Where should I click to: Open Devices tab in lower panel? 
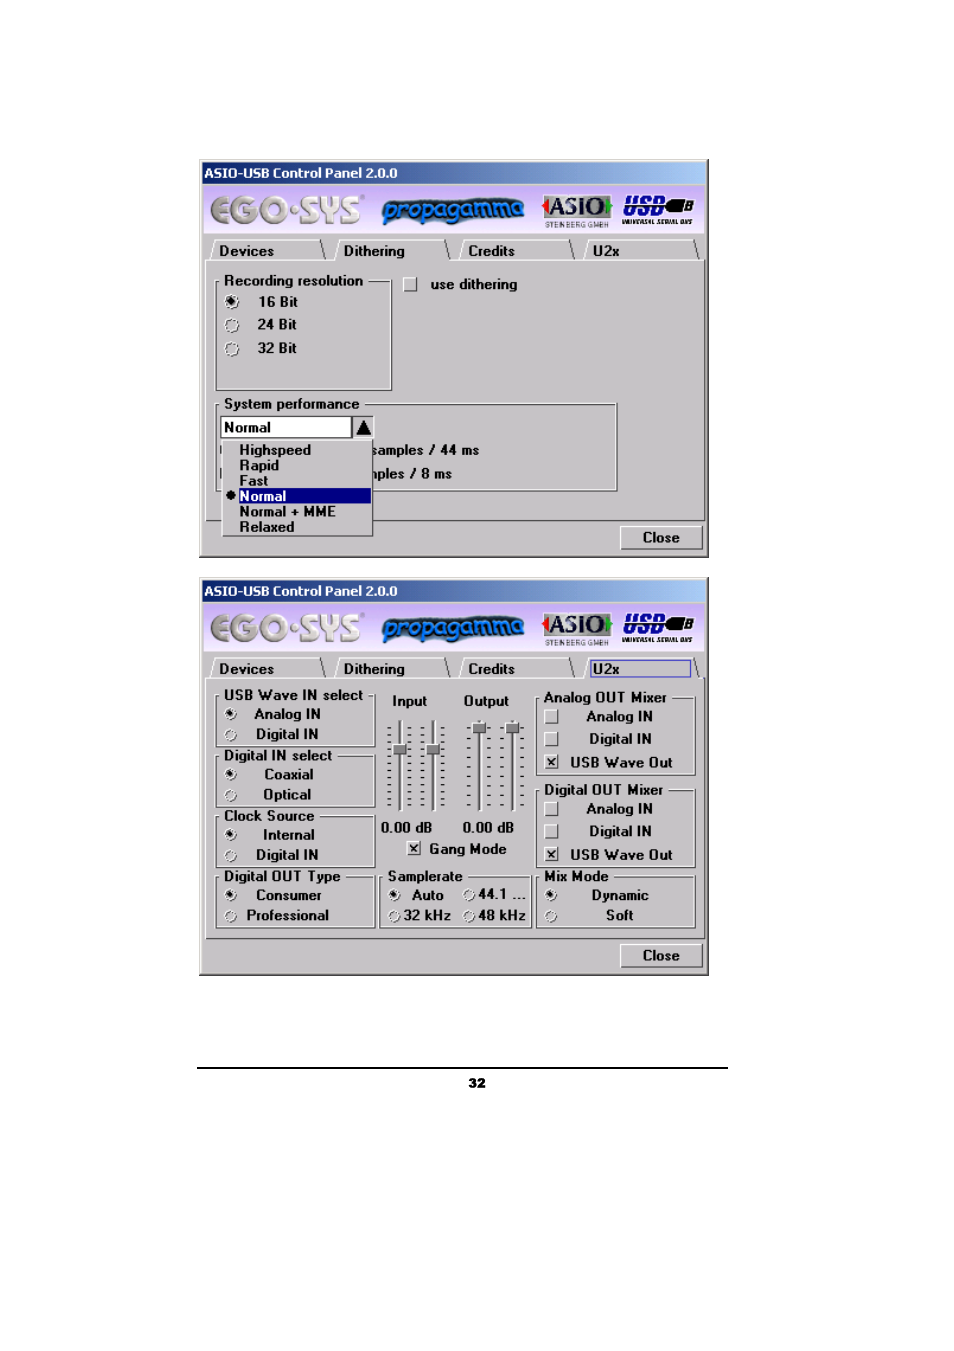267,669
